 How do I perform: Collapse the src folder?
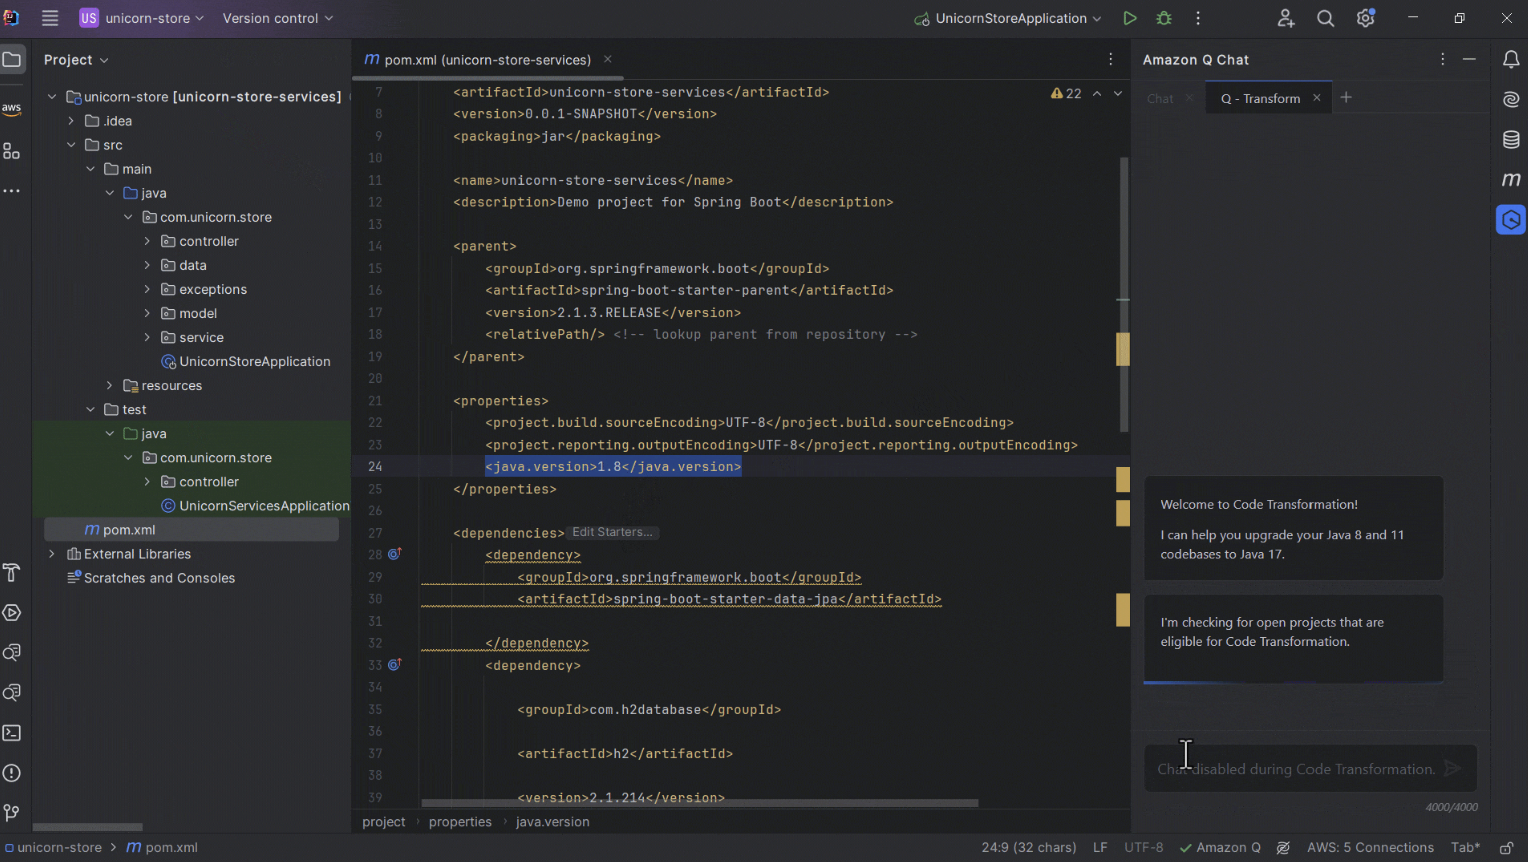click(x=71, y=144)
